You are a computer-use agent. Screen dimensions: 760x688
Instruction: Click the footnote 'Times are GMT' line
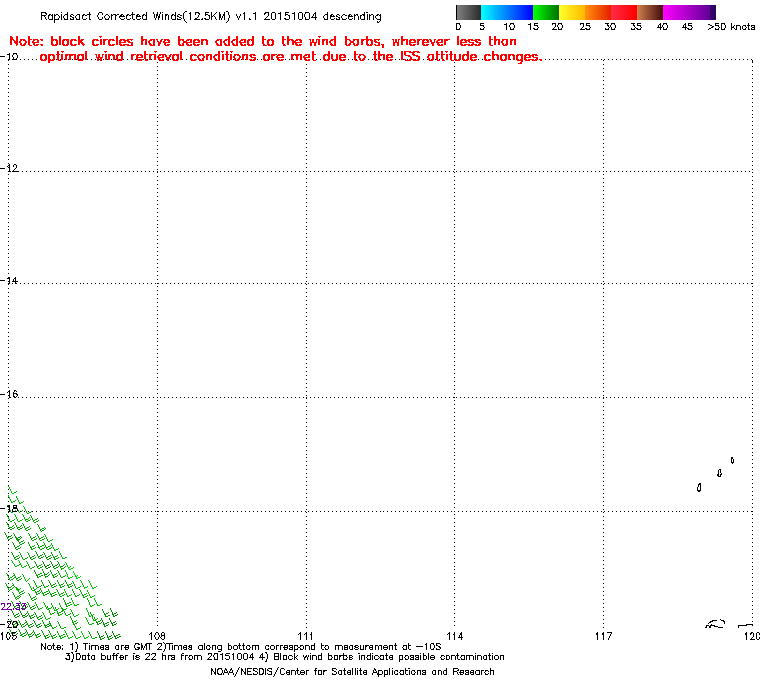[x=241, y=647]
